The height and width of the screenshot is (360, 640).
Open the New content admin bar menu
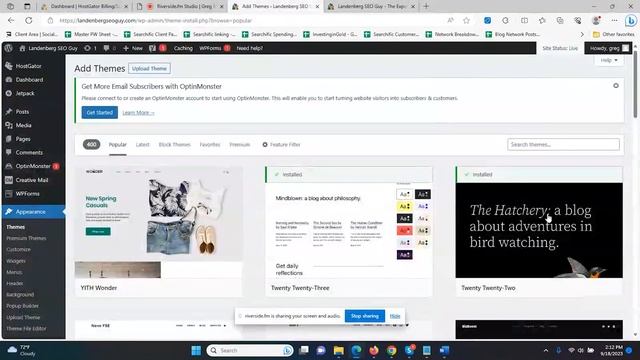(133, 48)
